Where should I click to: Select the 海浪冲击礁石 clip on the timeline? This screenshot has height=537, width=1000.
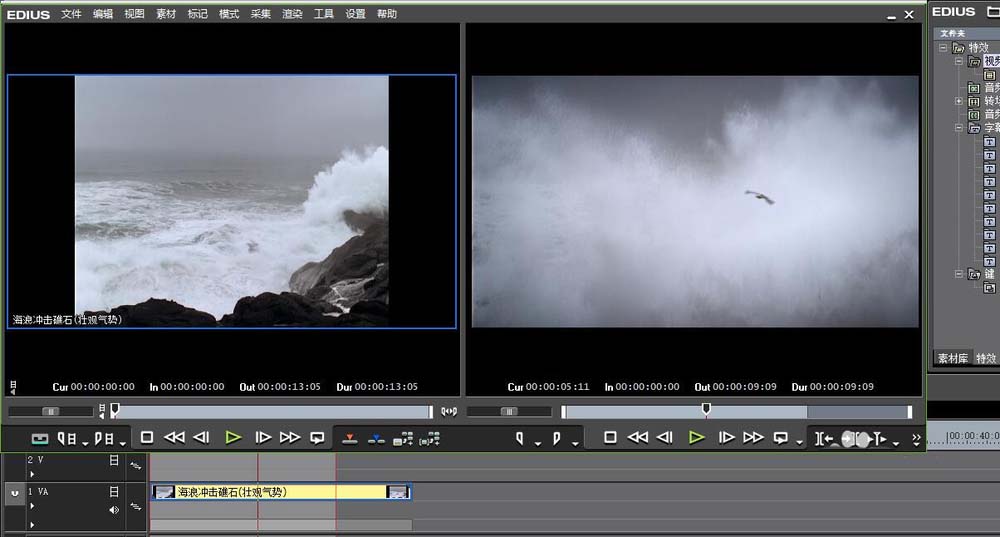click(x=281, y=492)
